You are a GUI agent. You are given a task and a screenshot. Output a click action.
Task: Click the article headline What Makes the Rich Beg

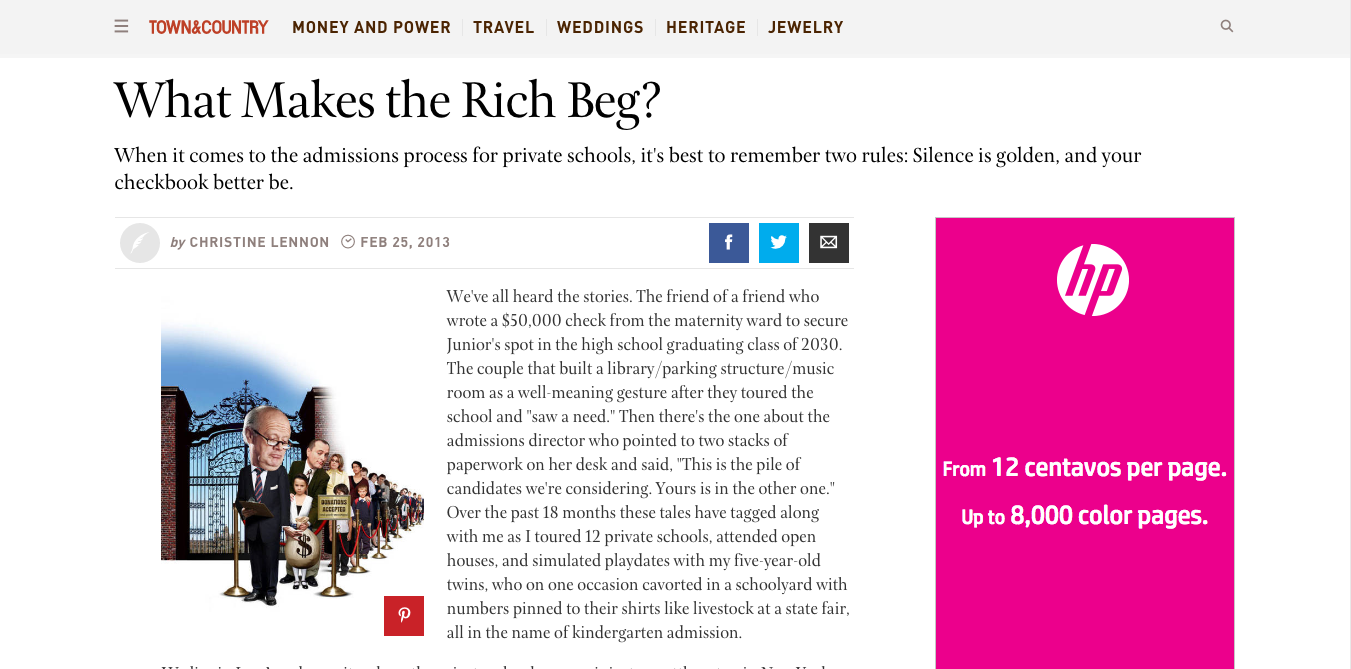(x=388, y=101)
